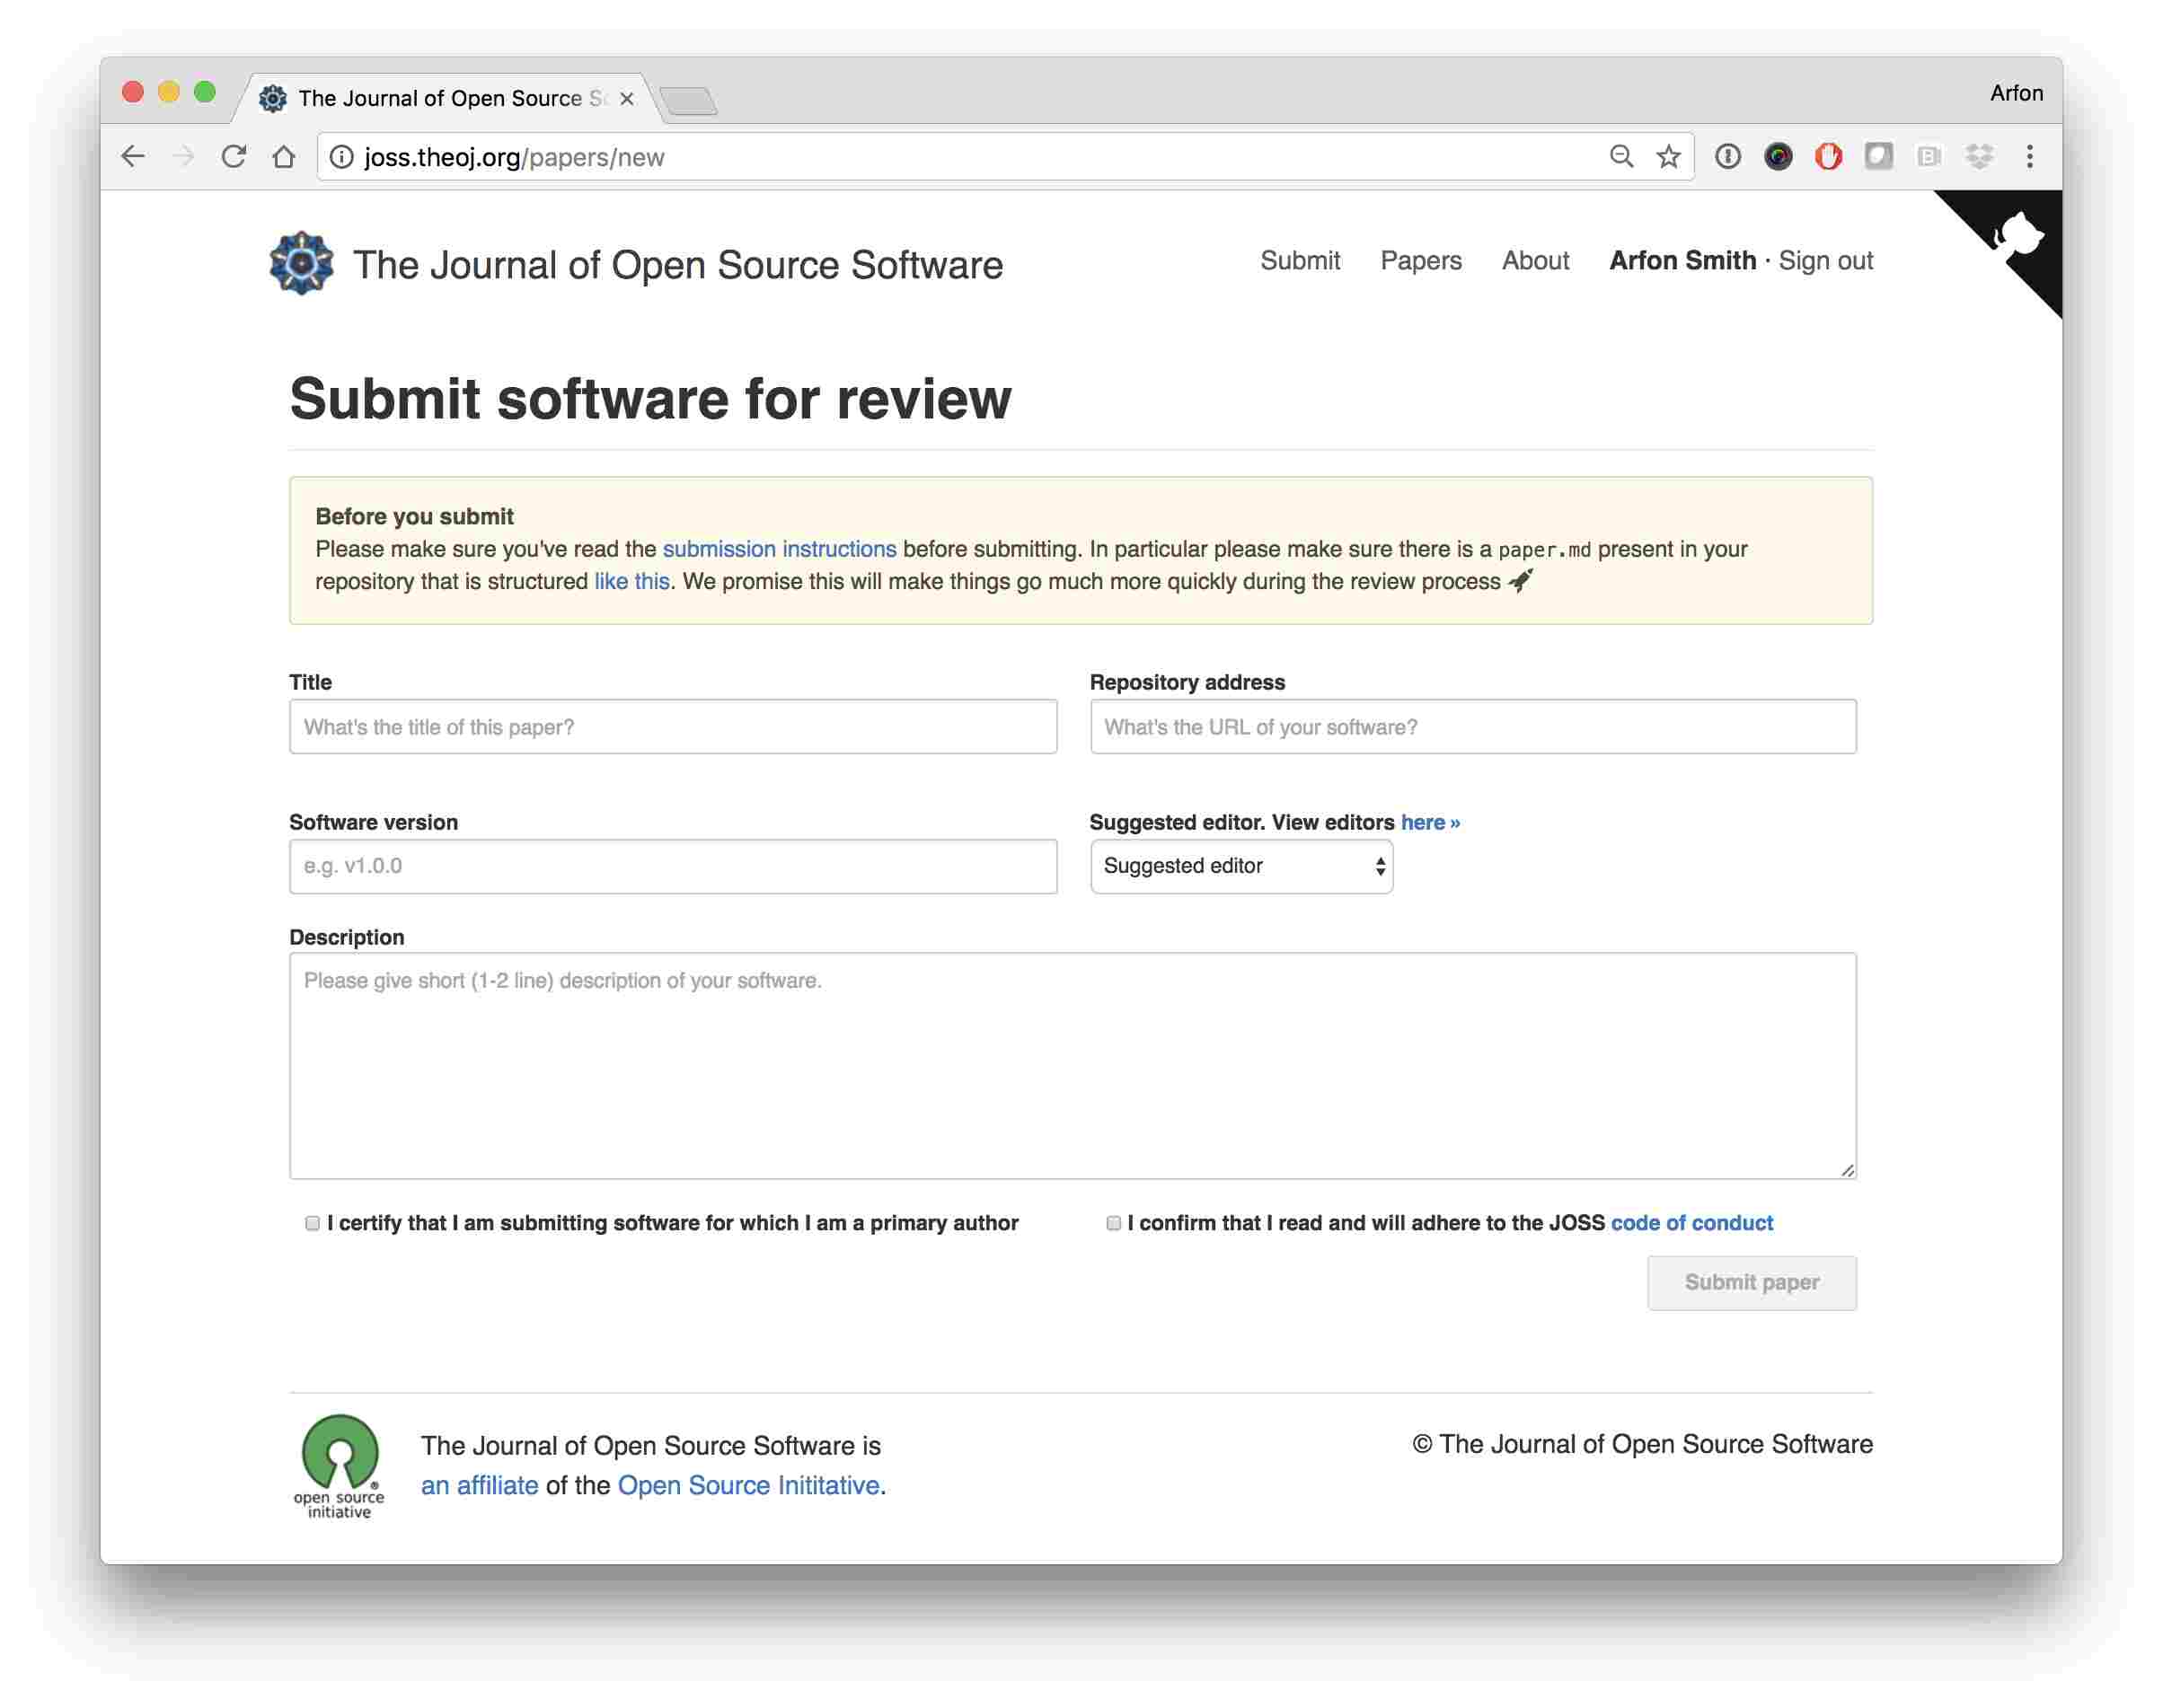This screenshot has height=1708, width=2163.
Task: Open the 1Password extension icon
Action: coord(1728,156)
